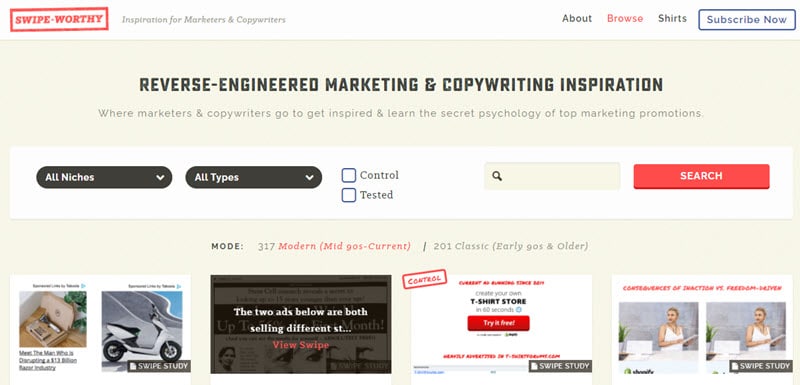
Task: Click the red SEARCH button
Action: [702, 176]
